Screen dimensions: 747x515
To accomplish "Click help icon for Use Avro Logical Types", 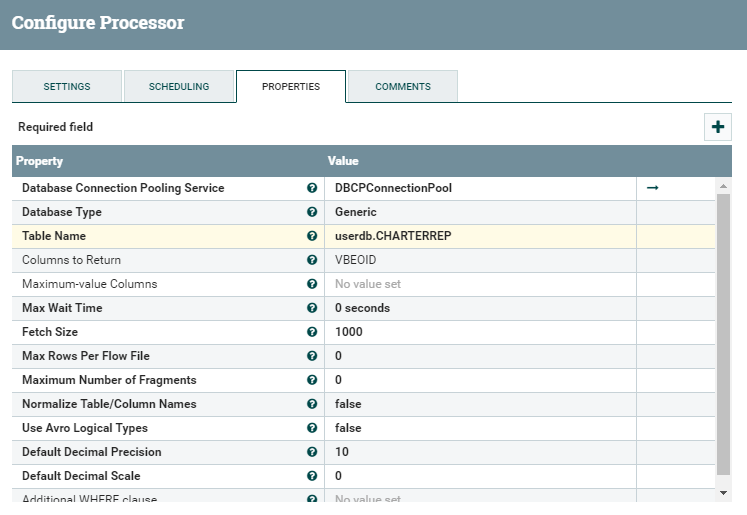I will point(312,428).
